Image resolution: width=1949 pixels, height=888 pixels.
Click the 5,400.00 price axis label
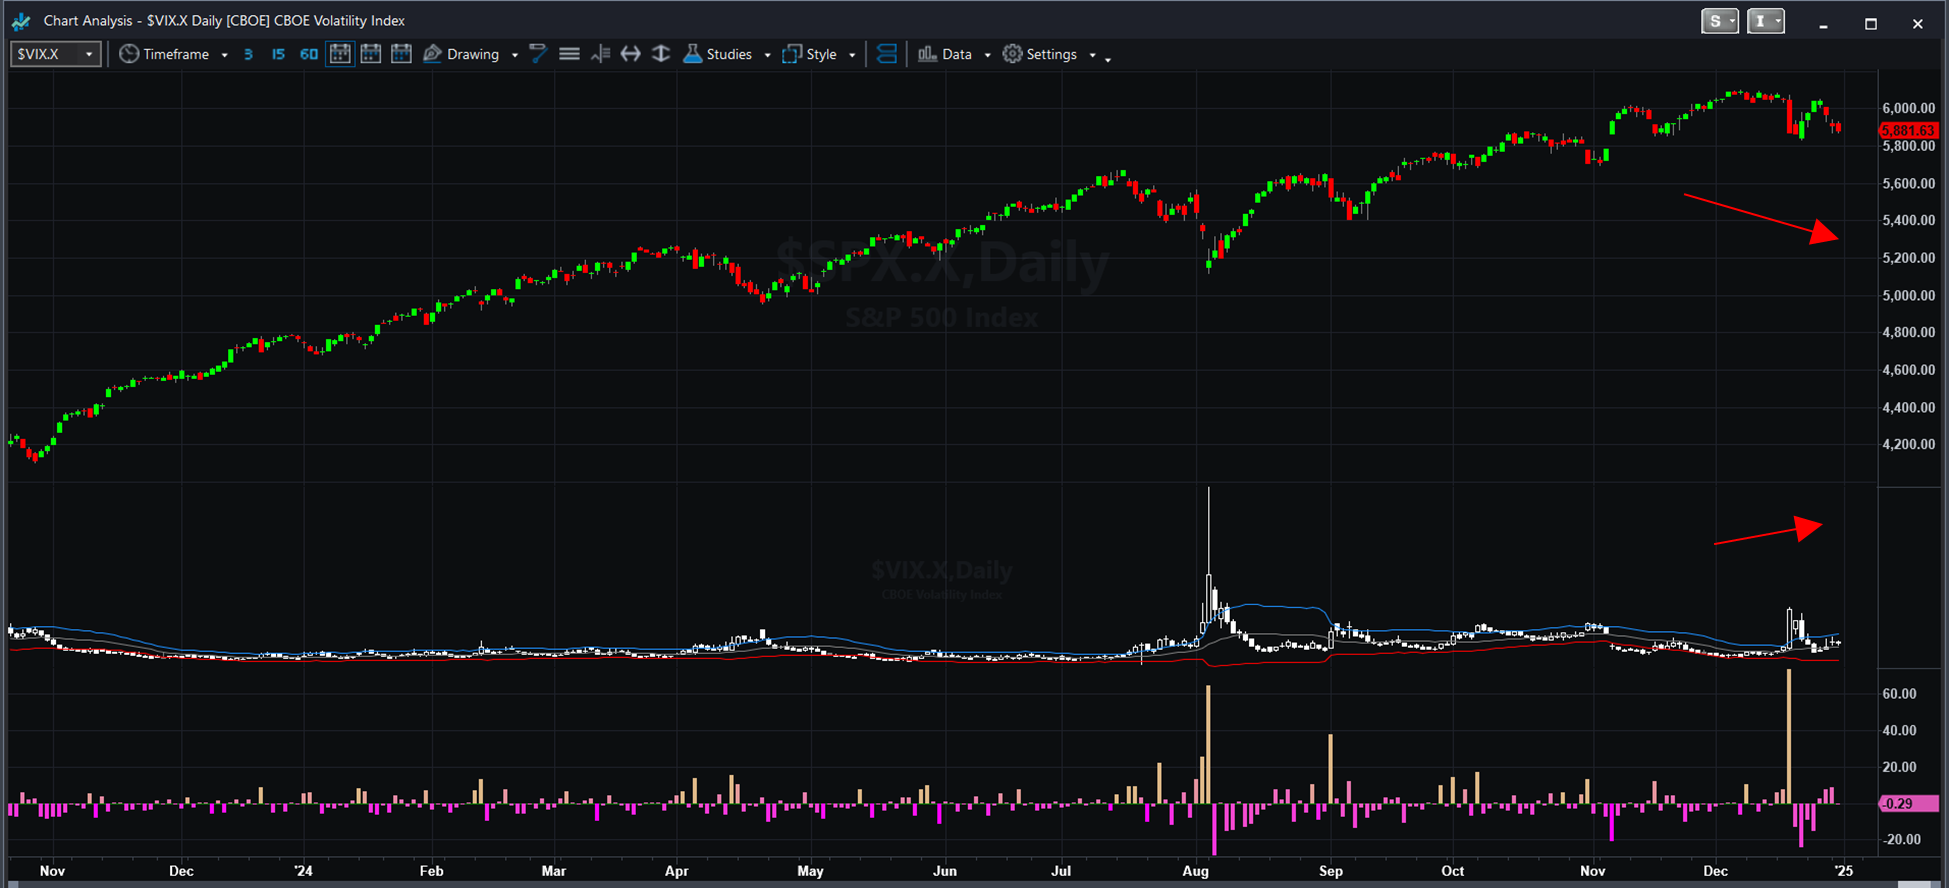click(1908, 220)
